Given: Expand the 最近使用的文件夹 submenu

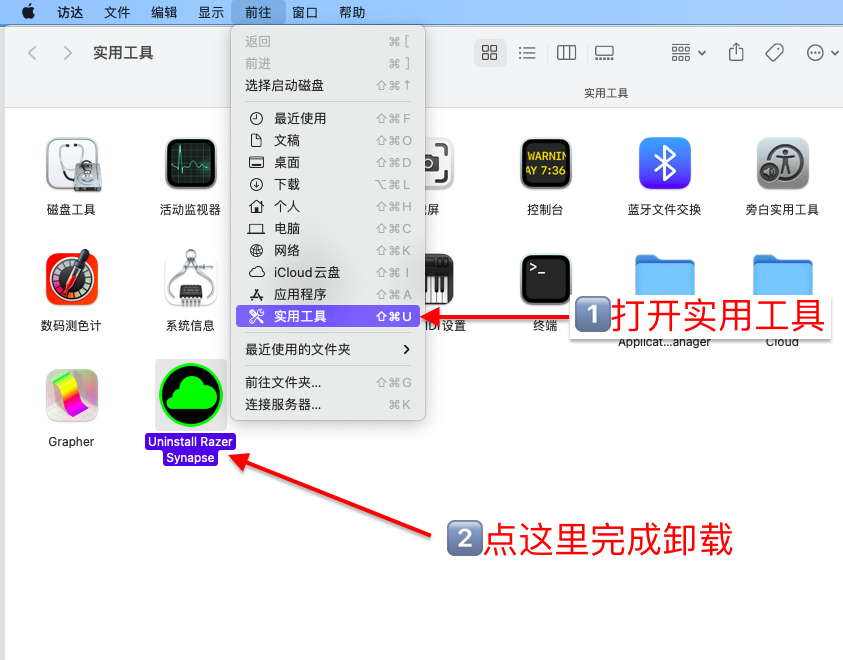Looking at the screenshot, I should click(328, 349).
